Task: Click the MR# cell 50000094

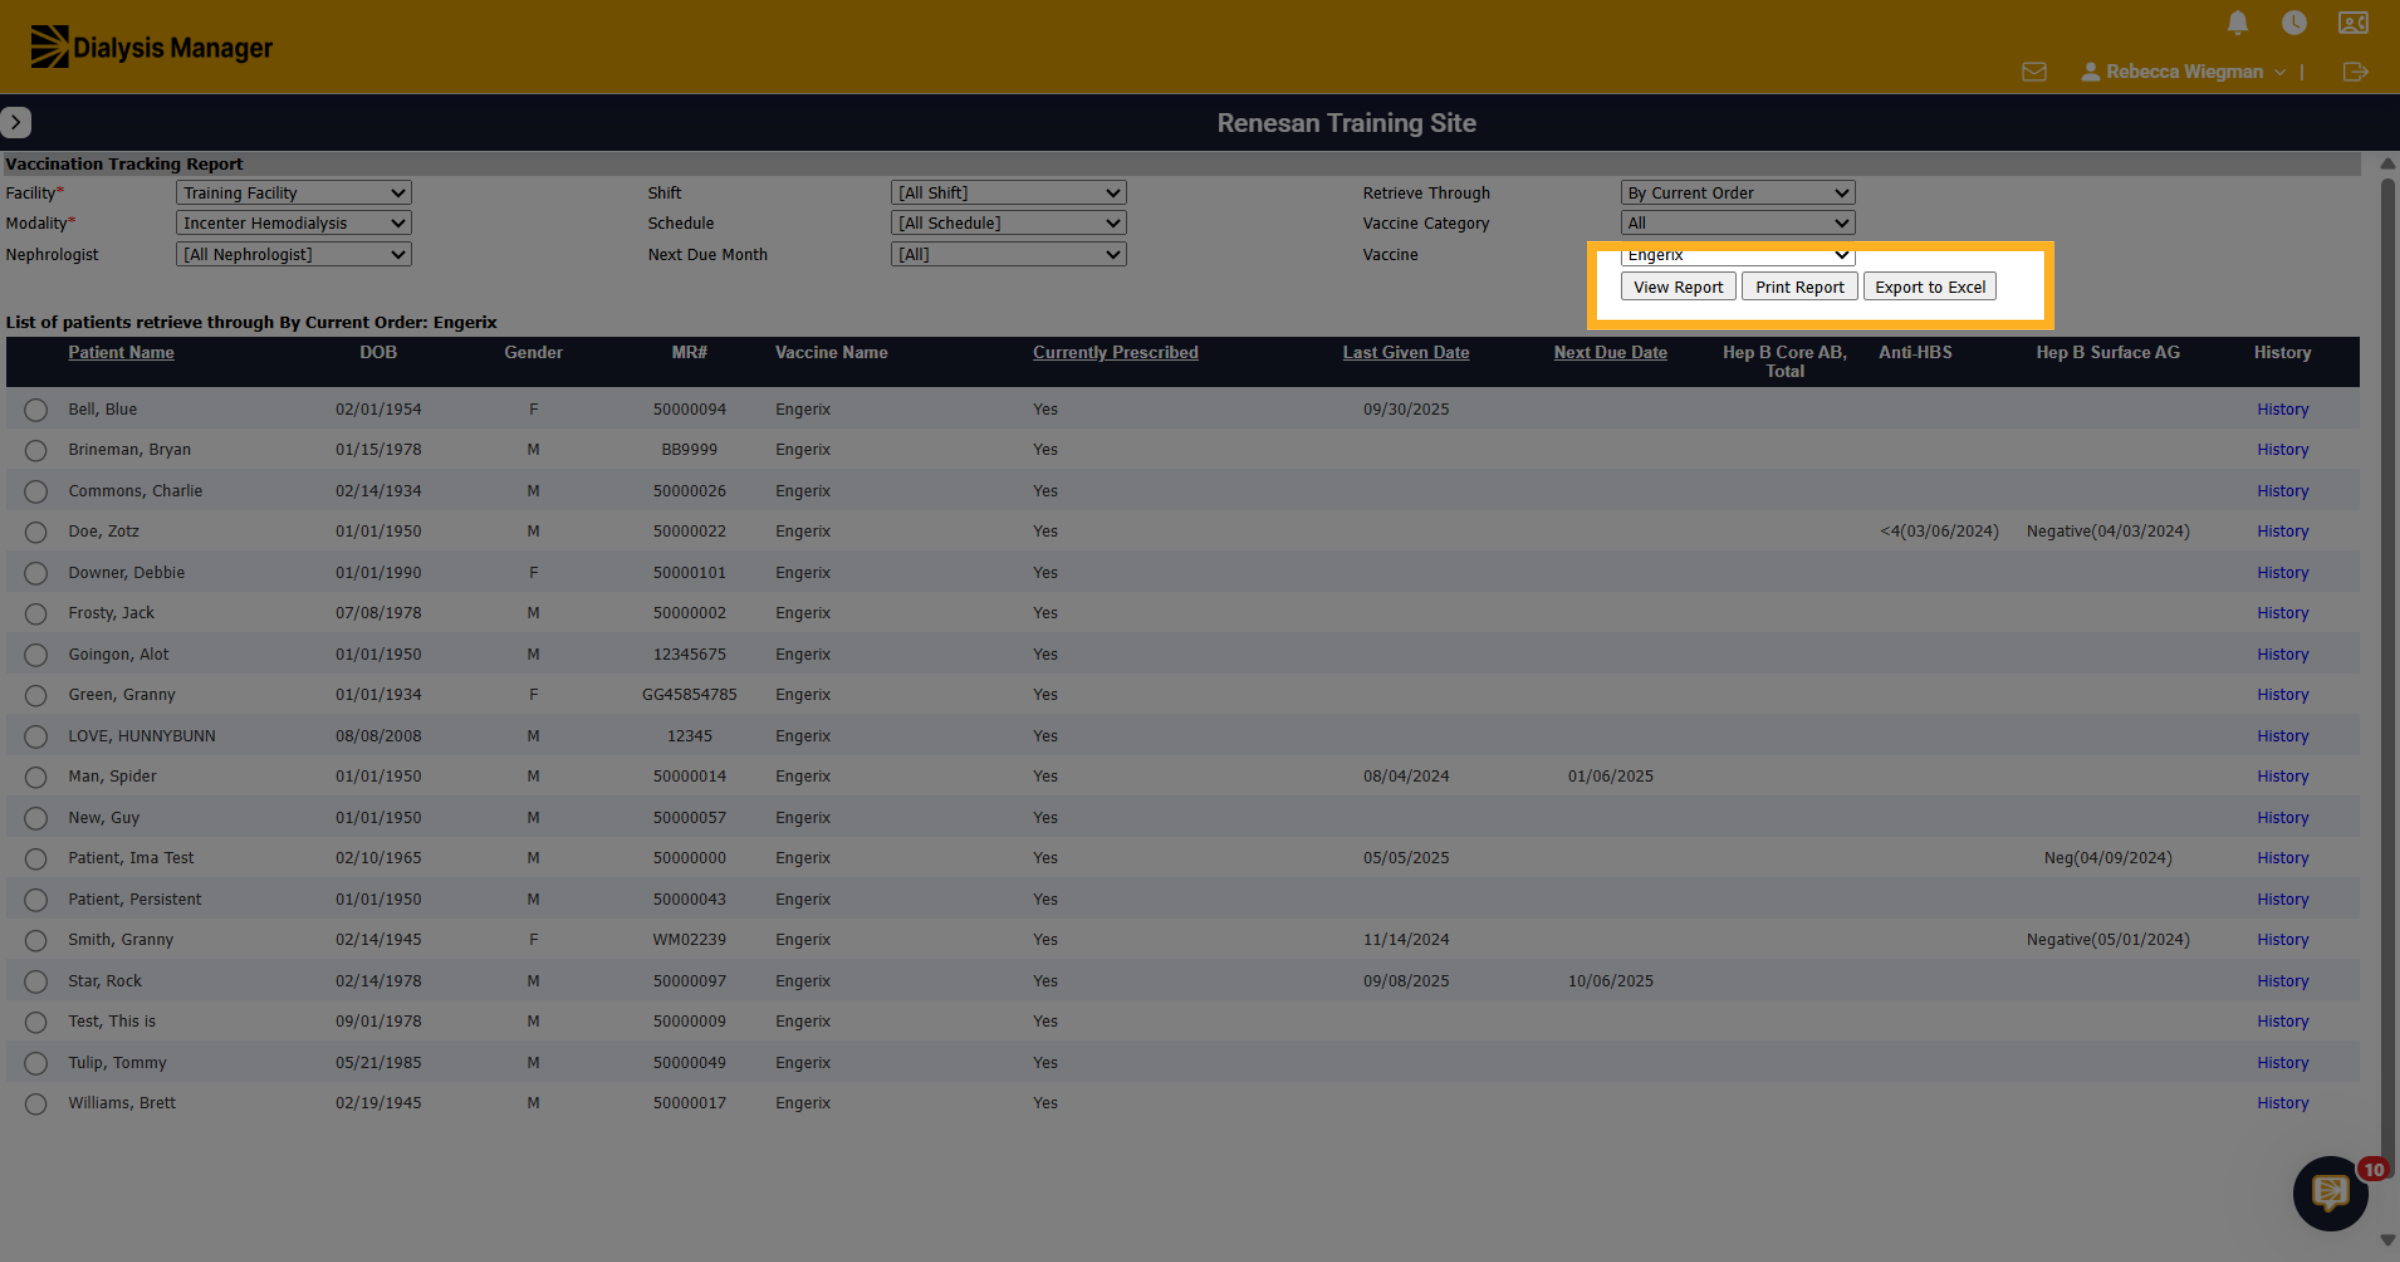Action: click(x=689, y=409)
